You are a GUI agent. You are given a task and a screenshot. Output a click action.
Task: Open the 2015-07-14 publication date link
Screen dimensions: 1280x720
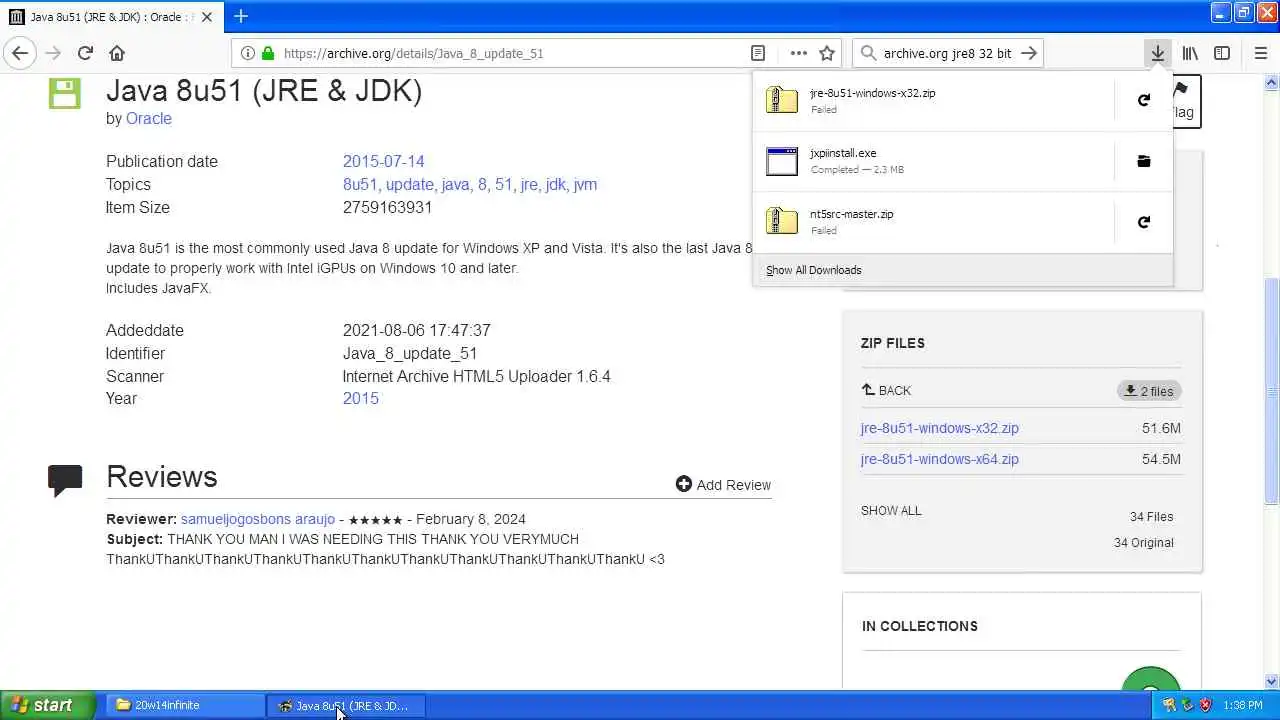pyautogui.click(x=383, y=161)
